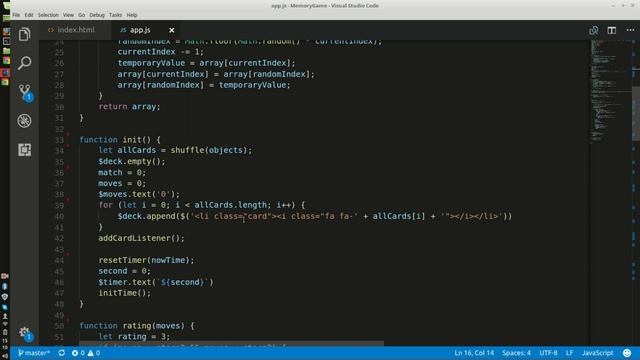640x360 pixels.
Task: Click the '$moves.text('0');' line
Action: (139, 194)
